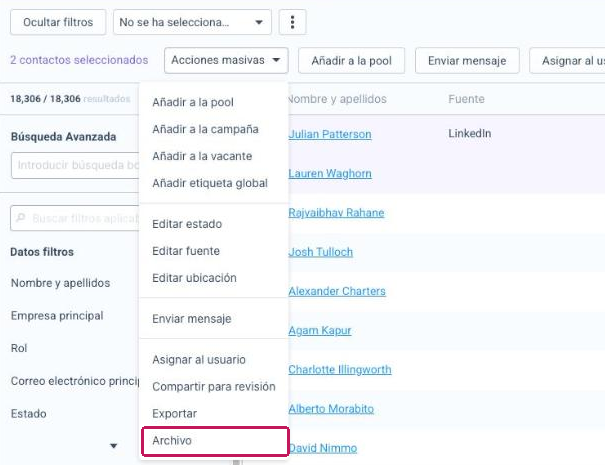Click the Añadir a la pool toolbar button
Viewport: 605px width, 465px height.
click(x=351, y=61)
